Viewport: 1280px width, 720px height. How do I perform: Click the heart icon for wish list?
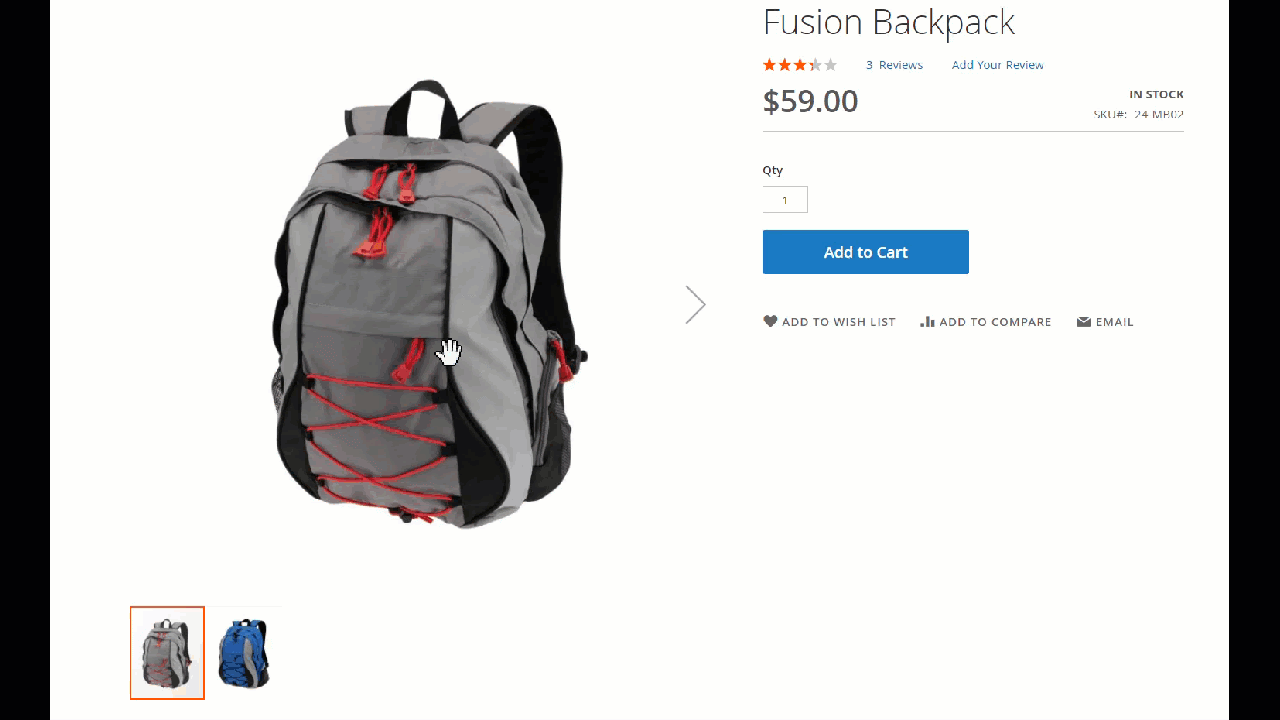coord(770,322)
